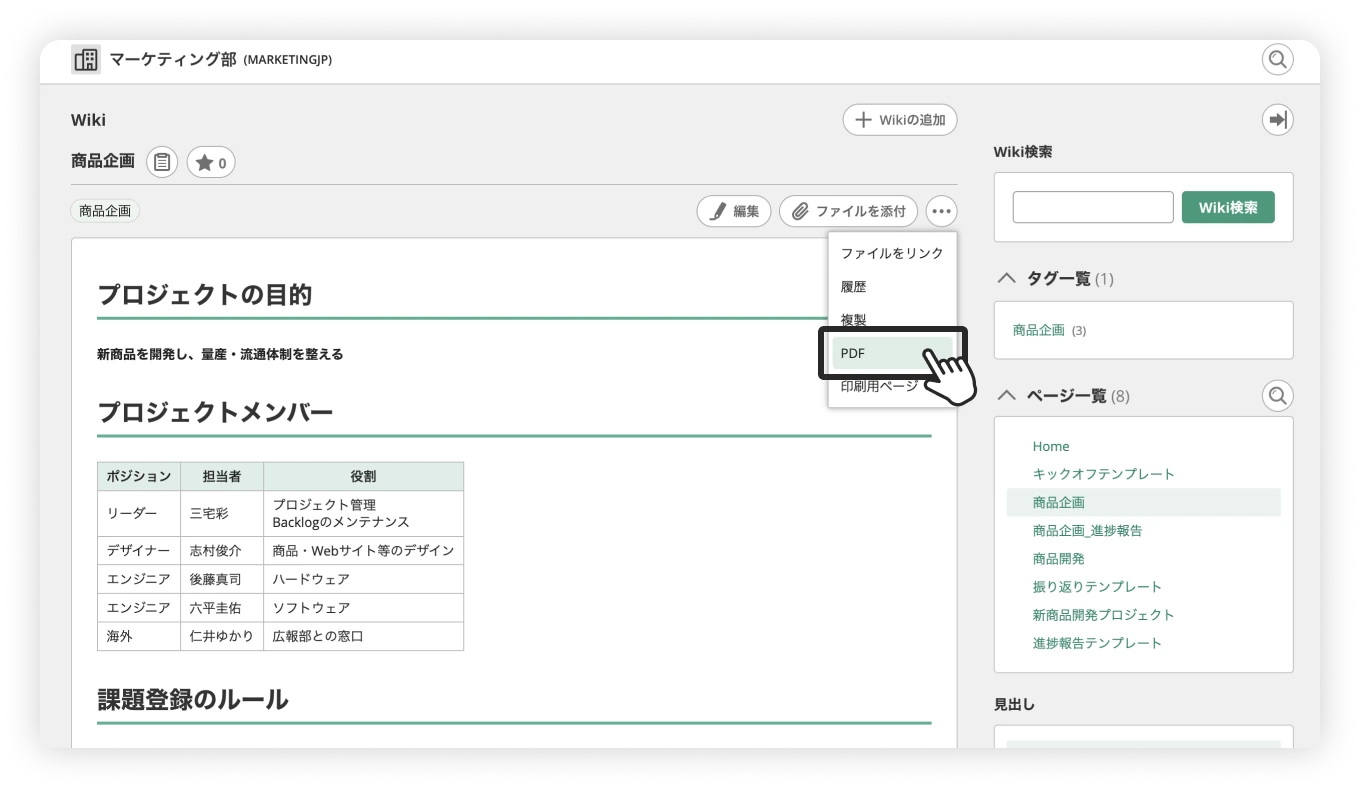Viewport: 1360px width, 788px height.
Task: Open the 進捗報告テンプレート page
Action: click(x=1097, y=643)
